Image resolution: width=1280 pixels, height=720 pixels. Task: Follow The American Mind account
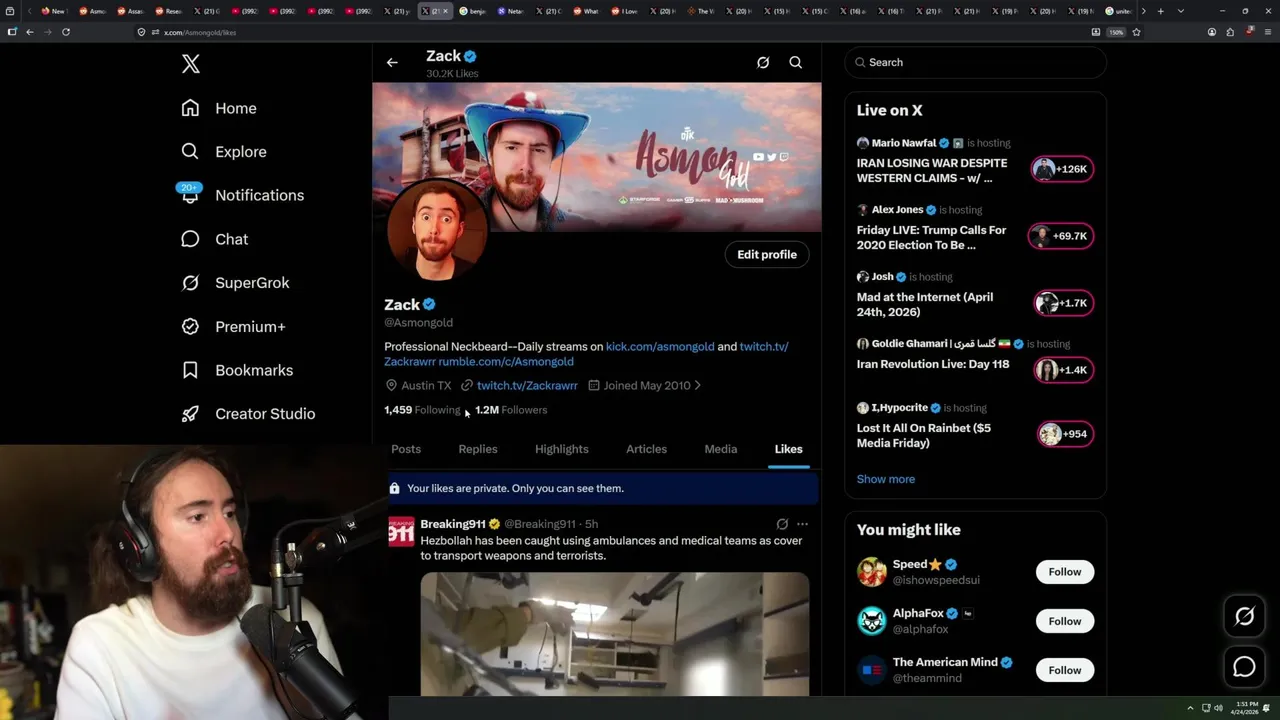(x=1065, y=670)
